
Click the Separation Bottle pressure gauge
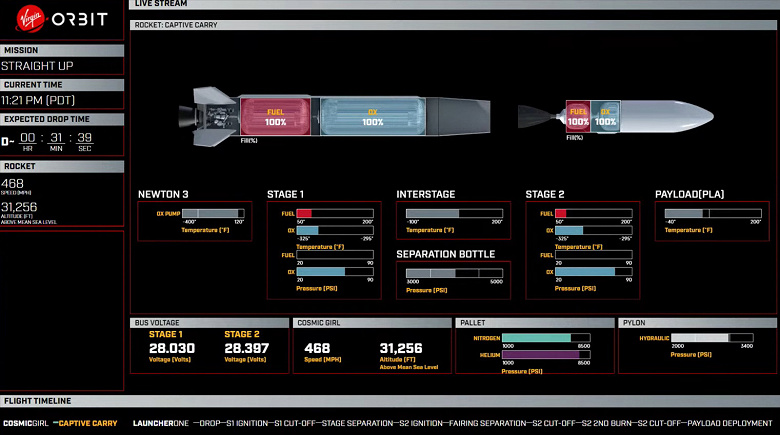pos(454,273)
